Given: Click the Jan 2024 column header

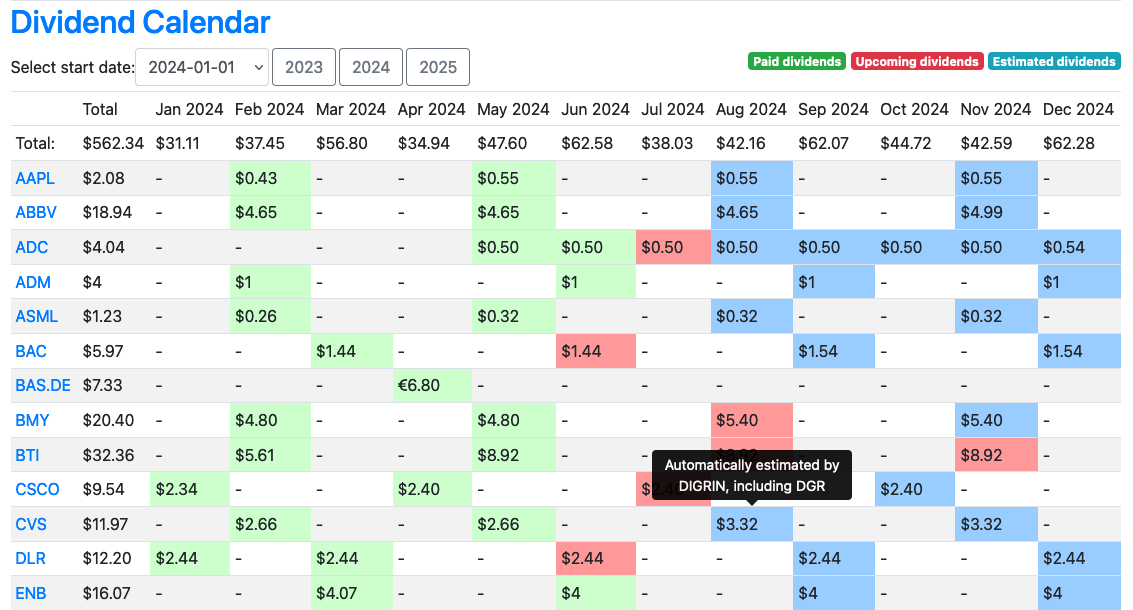Looking at the screenshot, I should tap(189, 109).
